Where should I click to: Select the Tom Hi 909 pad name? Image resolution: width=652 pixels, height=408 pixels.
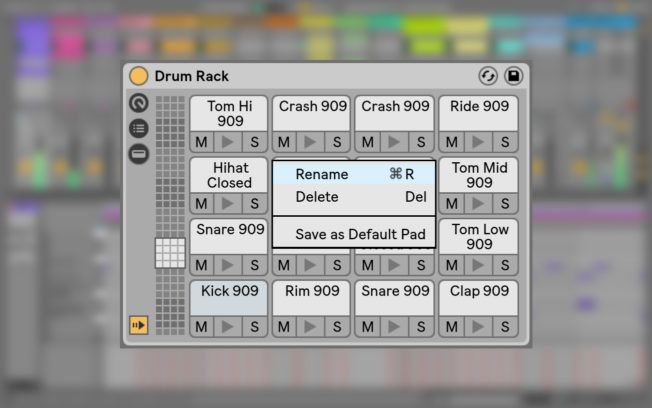230,114
